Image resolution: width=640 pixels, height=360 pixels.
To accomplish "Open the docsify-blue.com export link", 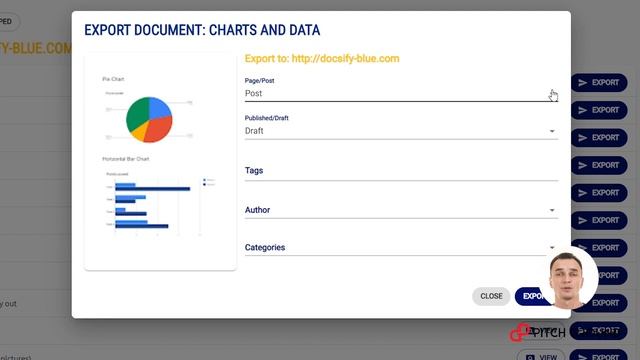I will coord(345,58).
